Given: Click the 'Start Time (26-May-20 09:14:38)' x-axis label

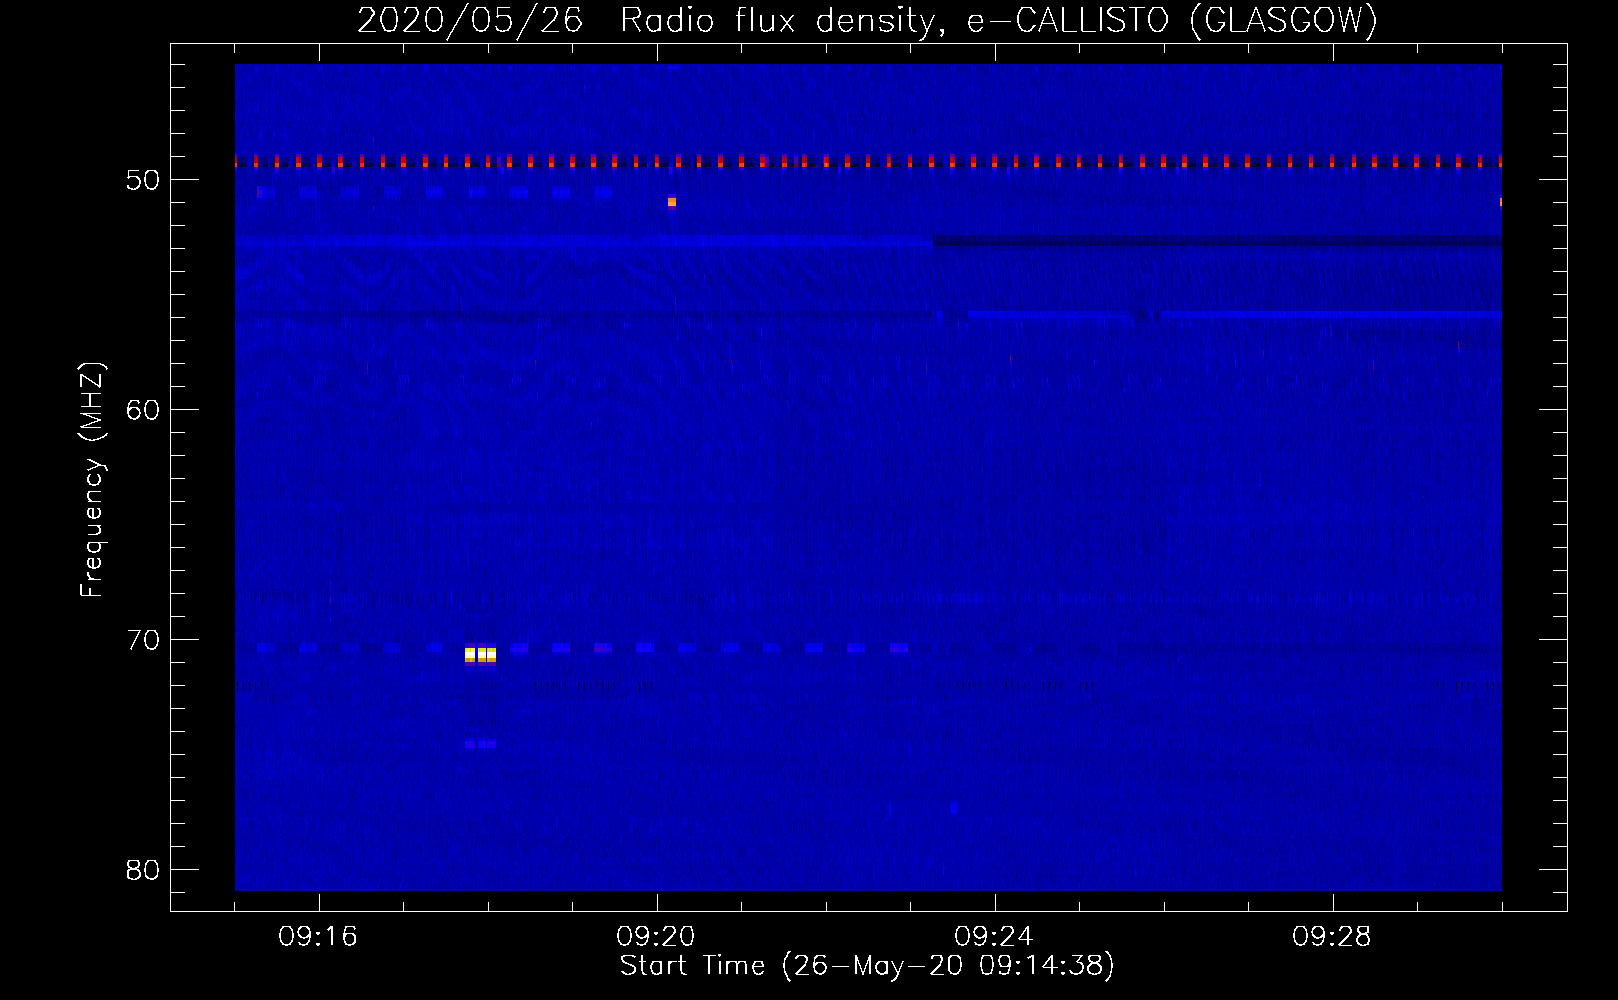Looking at the screenshot, I should pyautogui.click(x=867, y=966).
